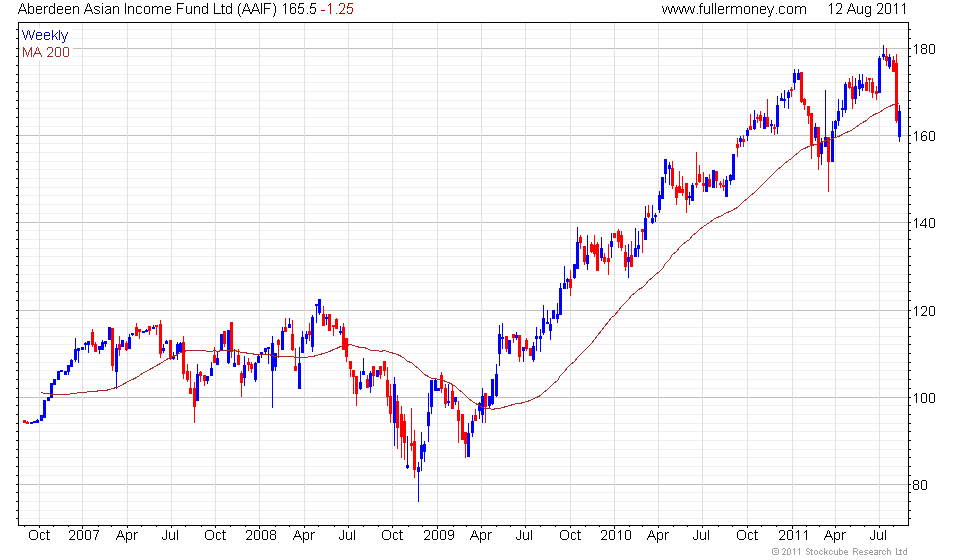Click the 'Apr' label right after 2009
Image resolution: width=960 pixels, height=560 pixels.
(x=481, y=535)
